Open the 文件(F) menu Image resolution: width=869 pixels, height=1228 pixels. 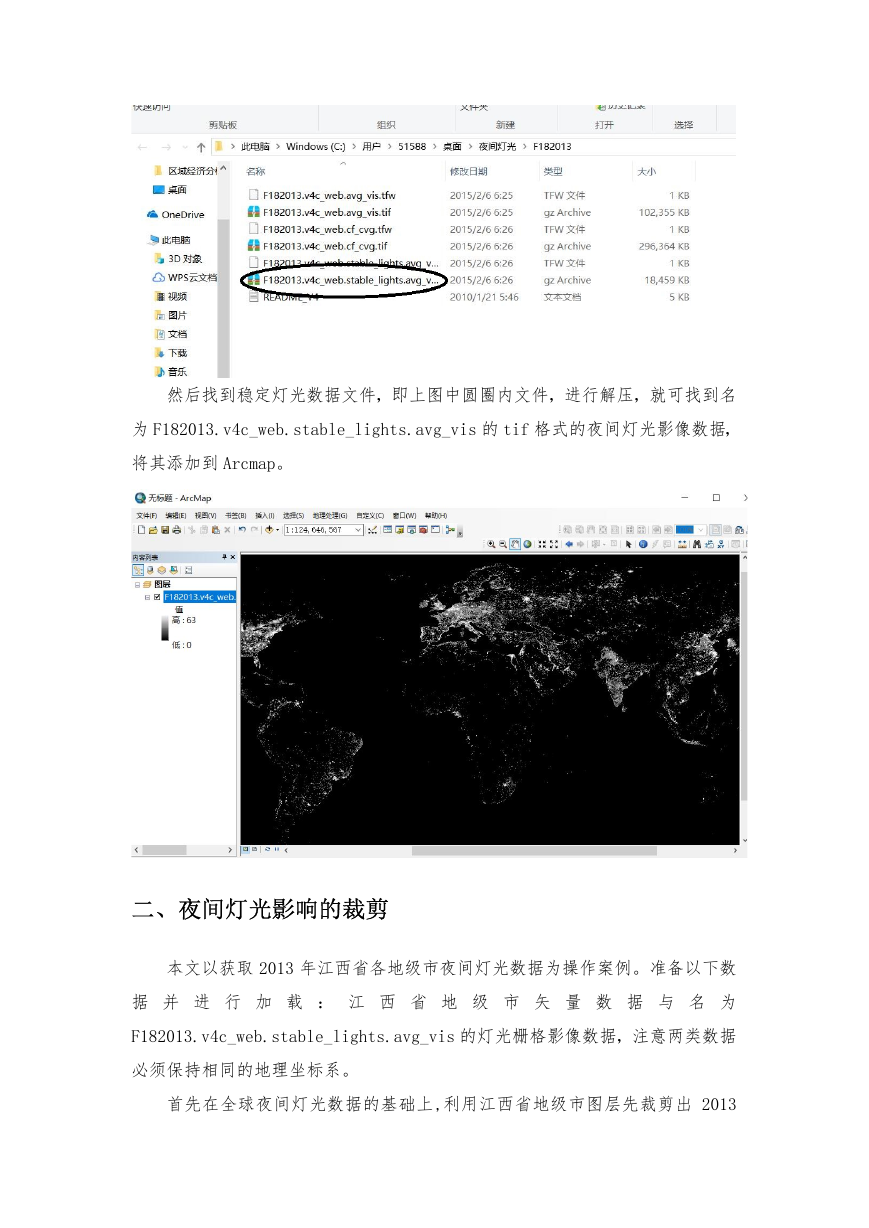(147, 516)
